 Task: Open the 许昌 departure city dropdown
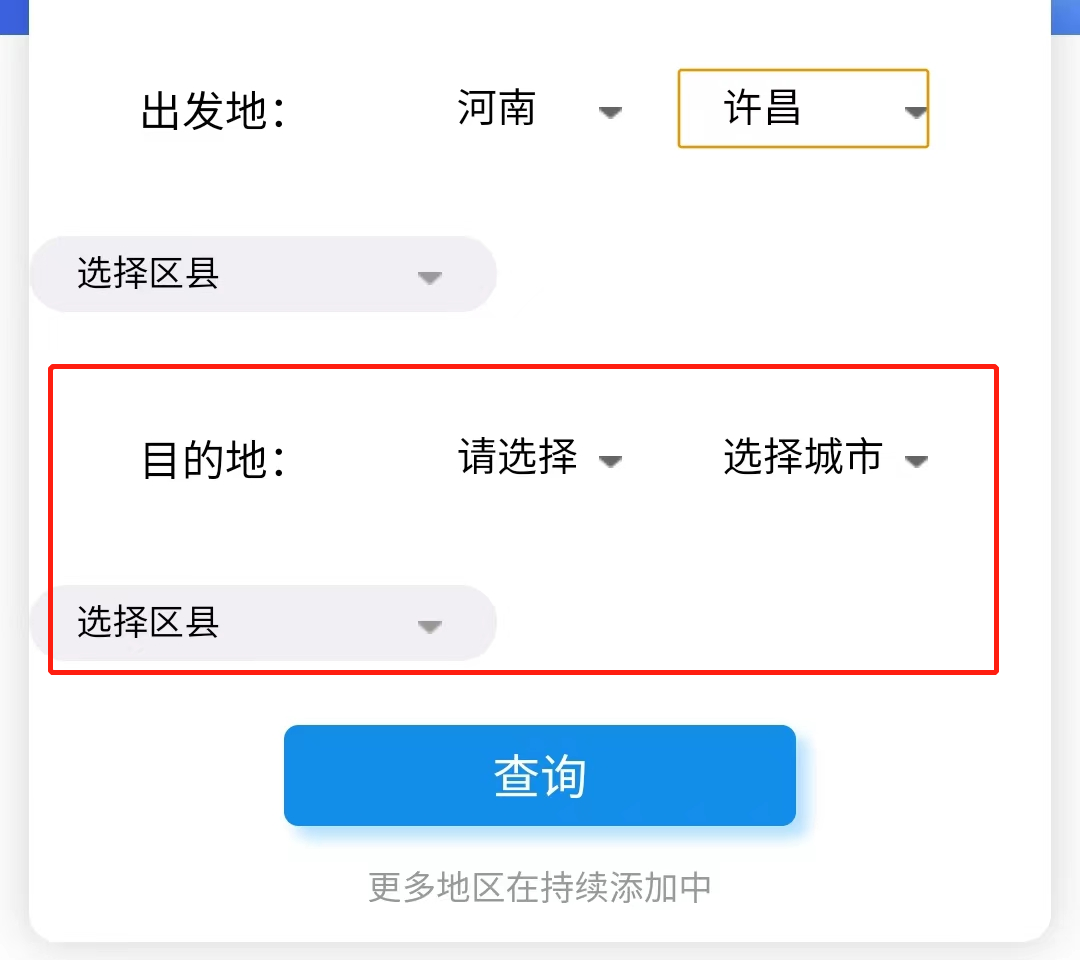(x=803, y=108)
